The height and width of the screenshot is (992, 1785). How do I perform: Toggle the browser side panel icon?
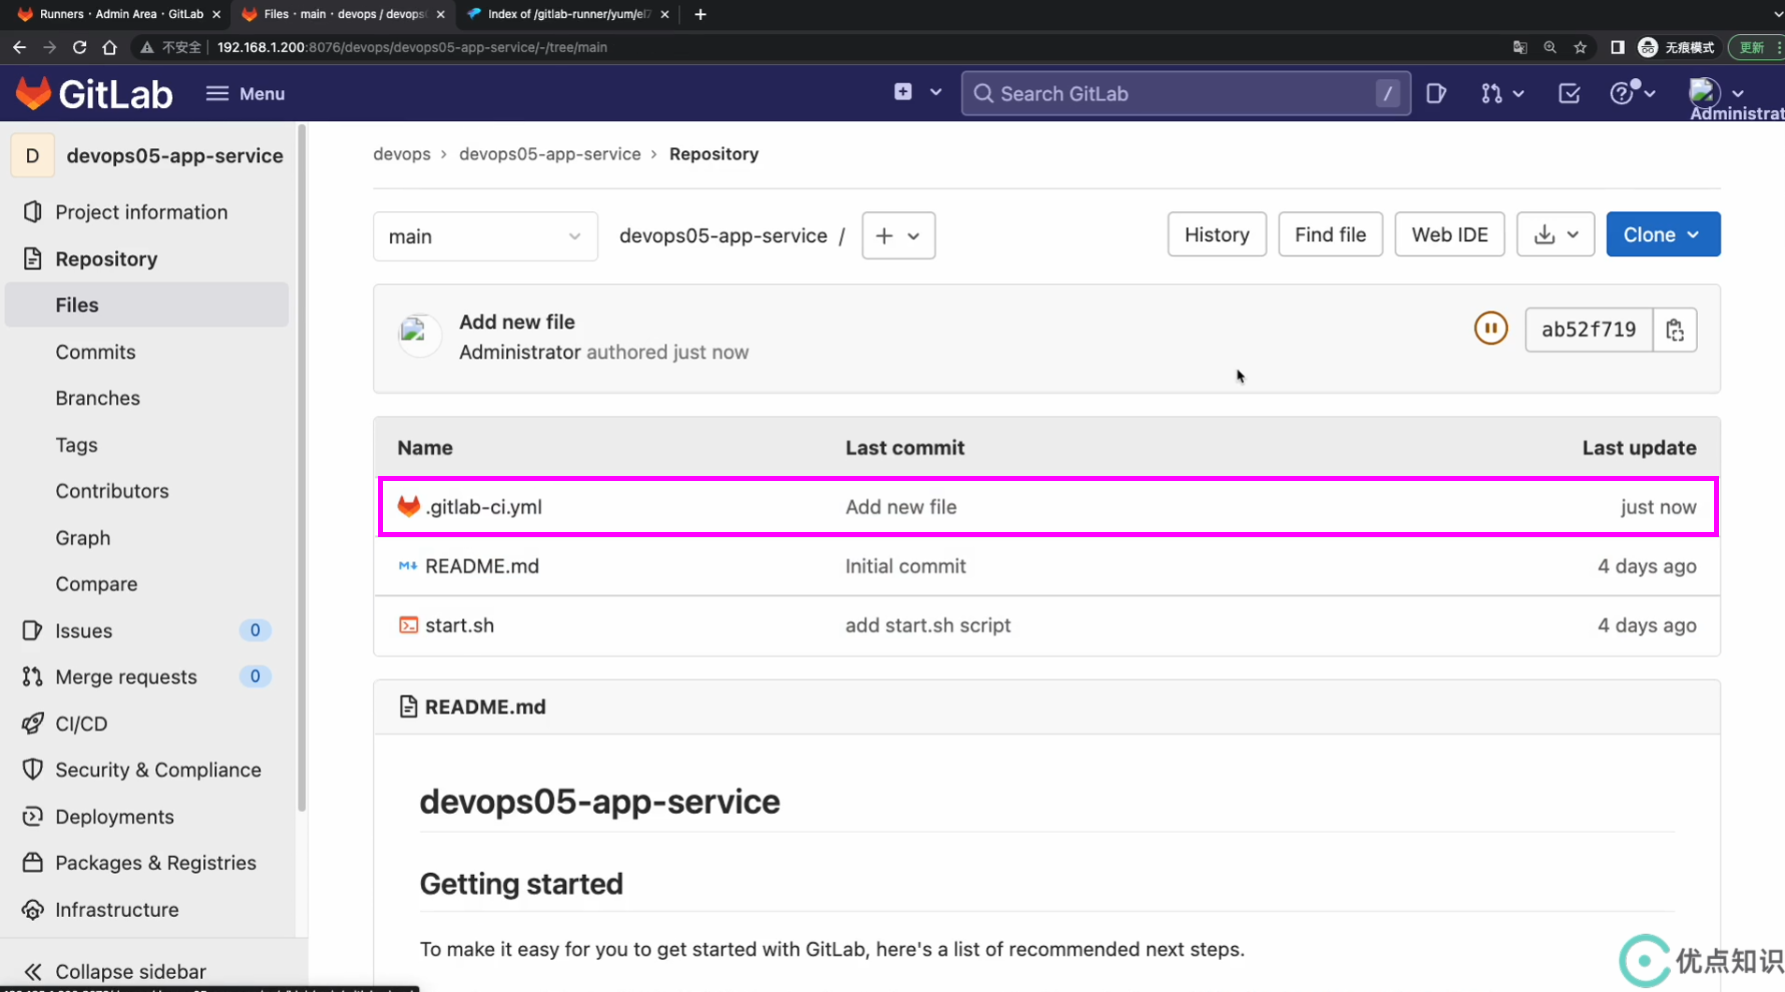pos(1617,47)
